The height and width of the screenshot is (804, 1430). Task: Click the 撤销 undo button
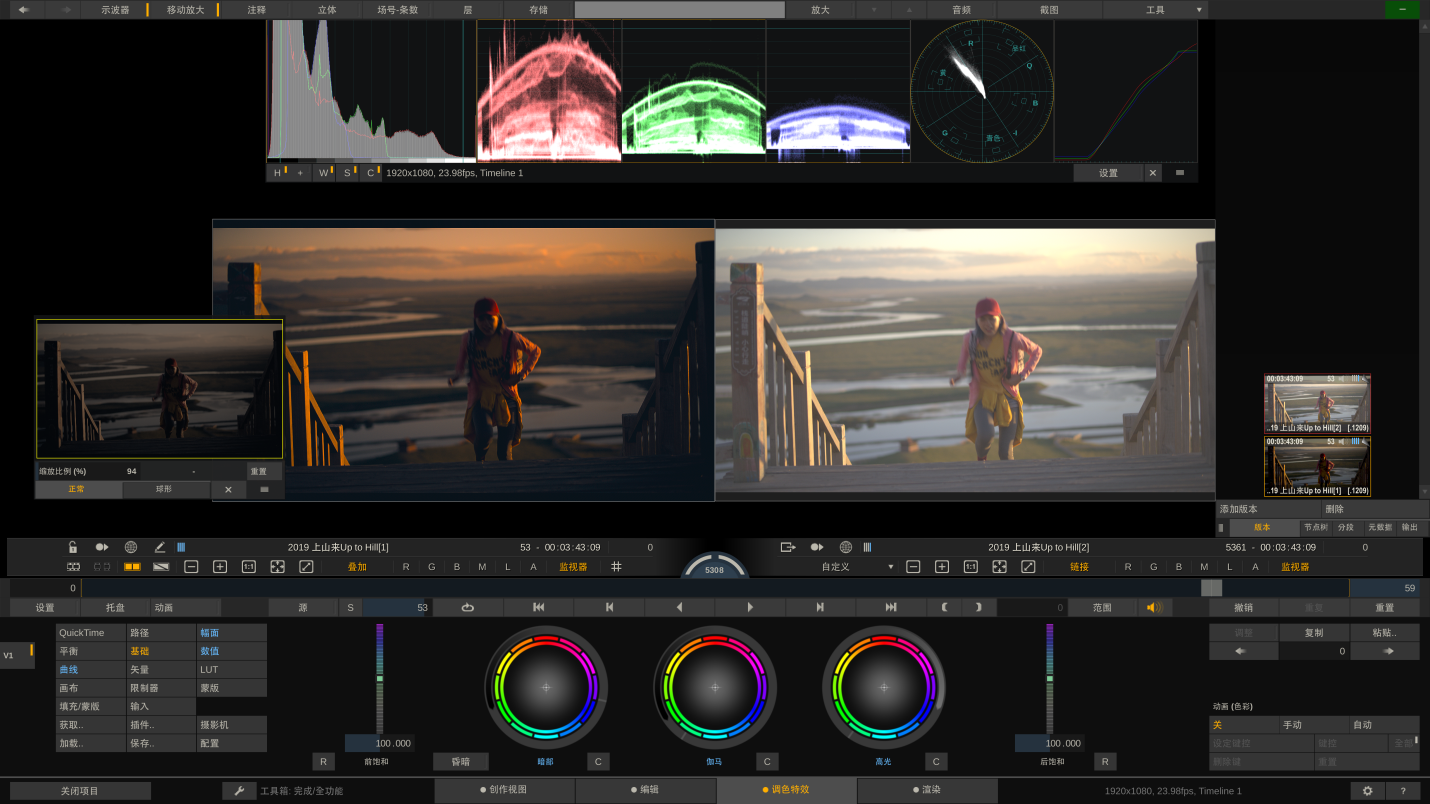click(1243, 607)
